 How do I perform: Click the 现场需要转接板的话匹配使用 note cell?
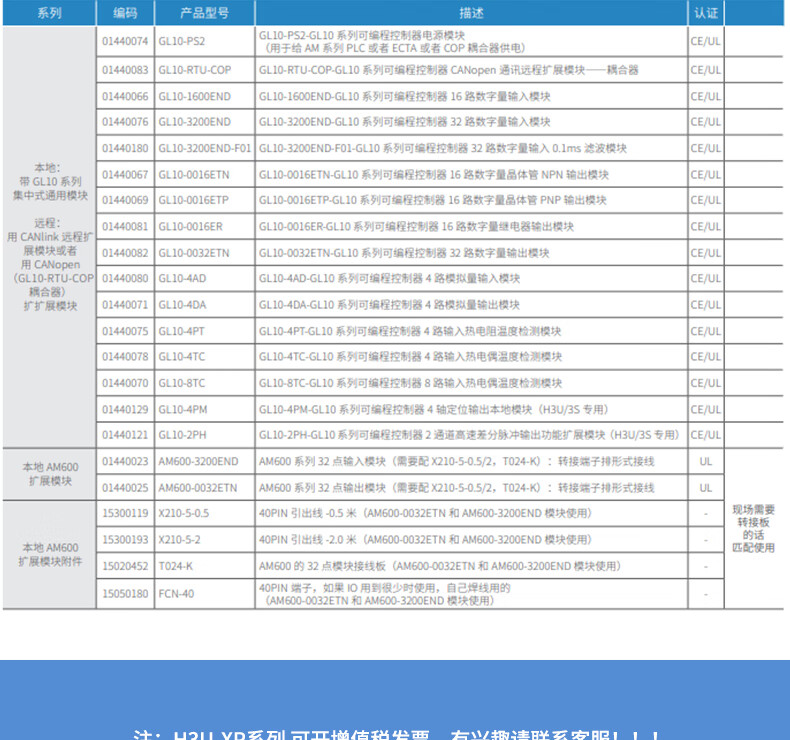753,528
